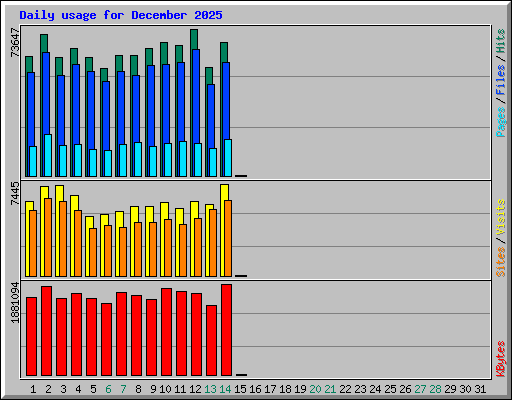This screenshot has width=512, height=400.
Task: Select weekend day 20 axis label
Action: pyautogui.click(x=315, y=389)
